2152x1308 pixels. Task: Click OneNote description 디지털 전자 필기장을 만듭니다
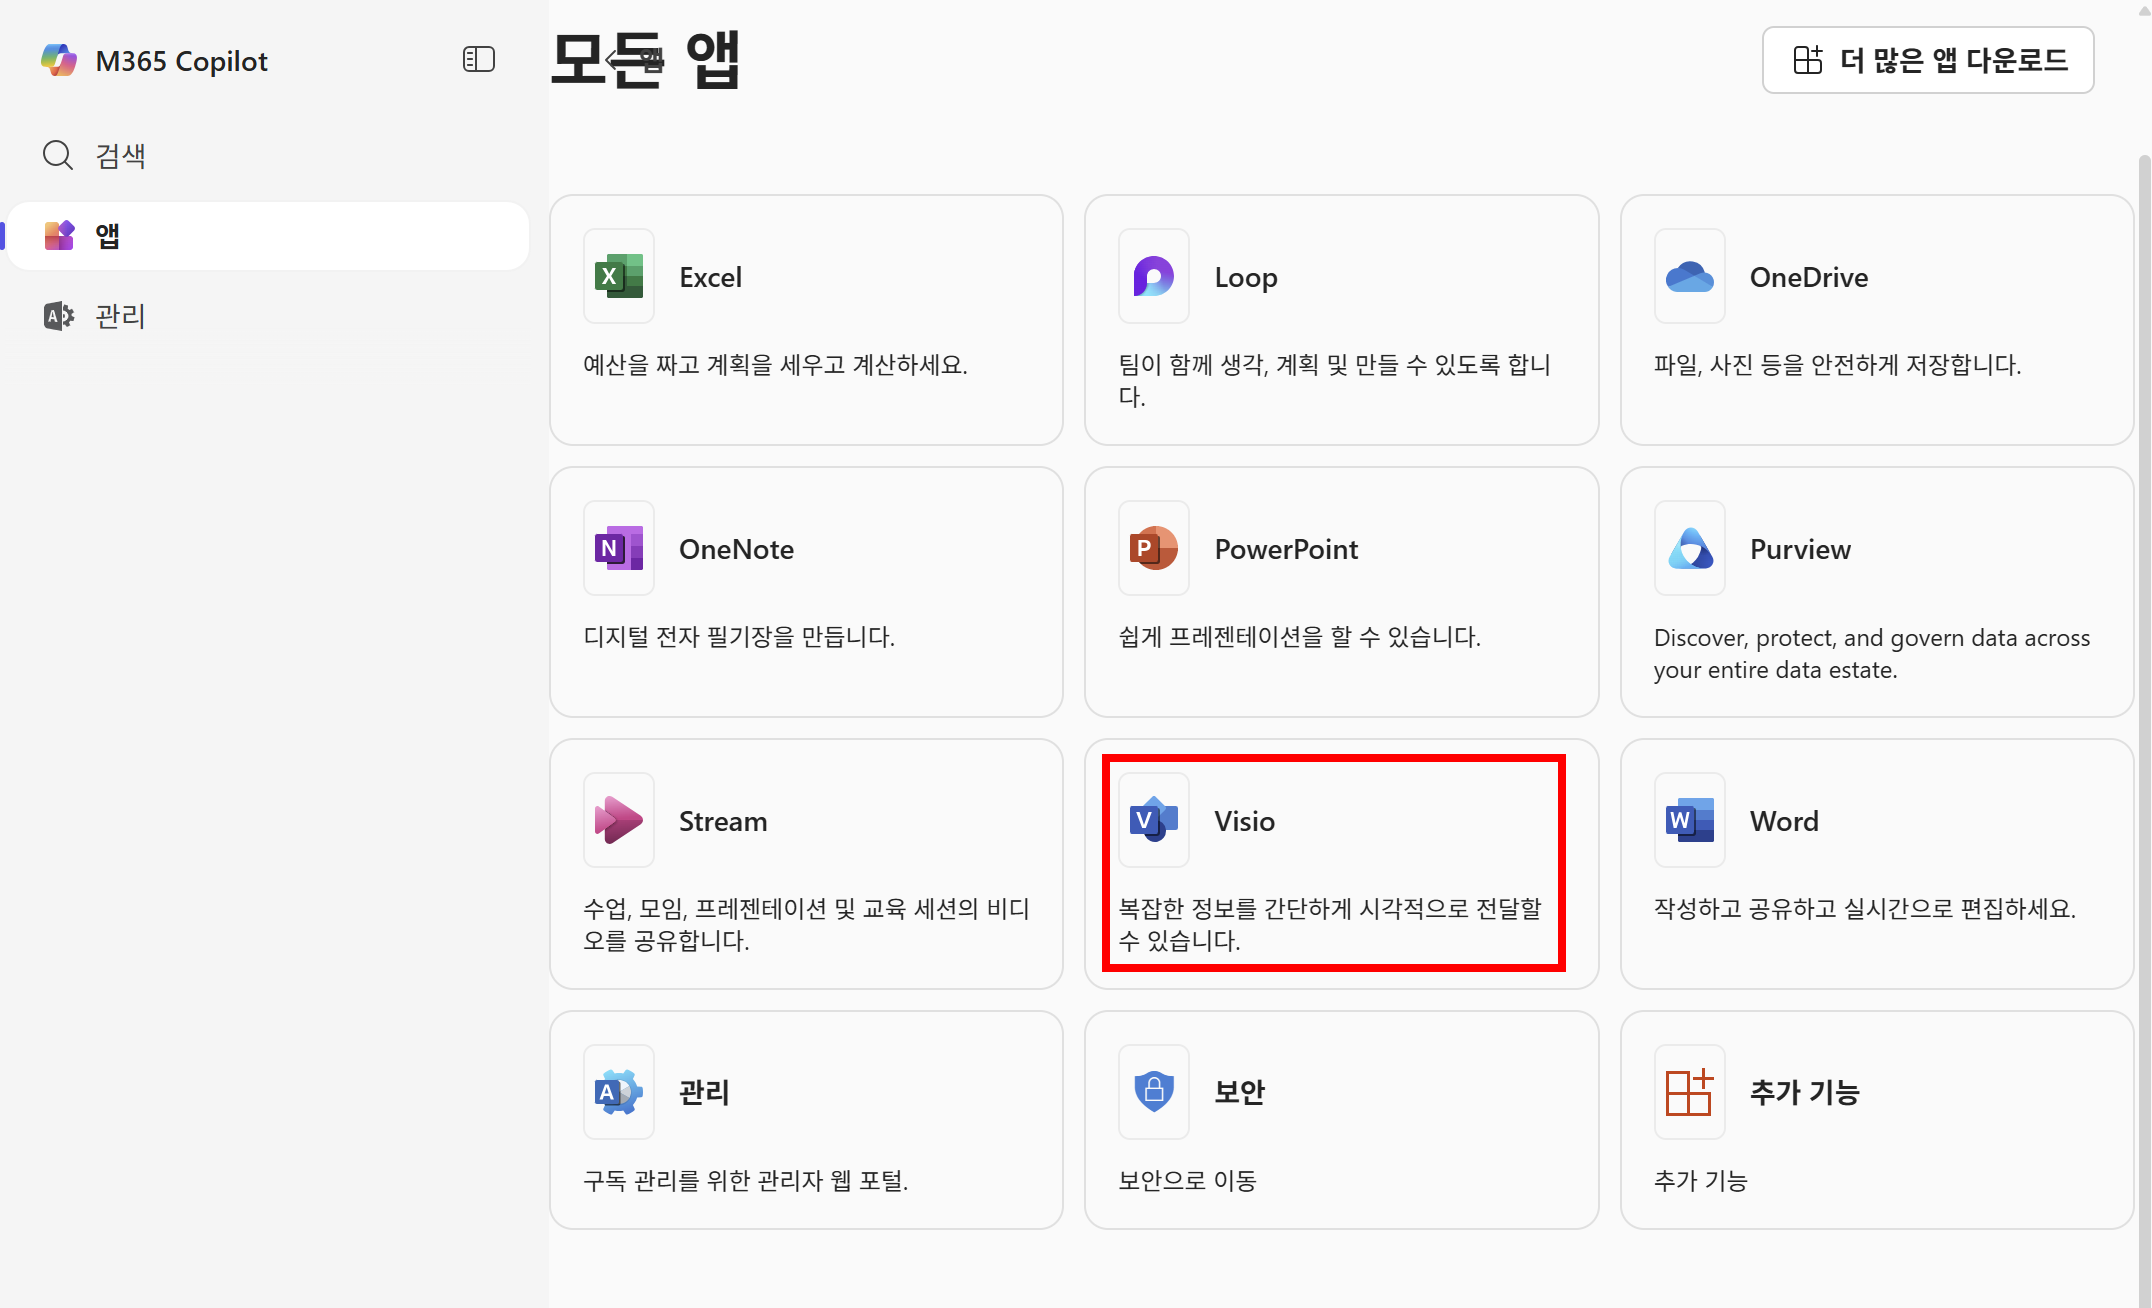739,636
